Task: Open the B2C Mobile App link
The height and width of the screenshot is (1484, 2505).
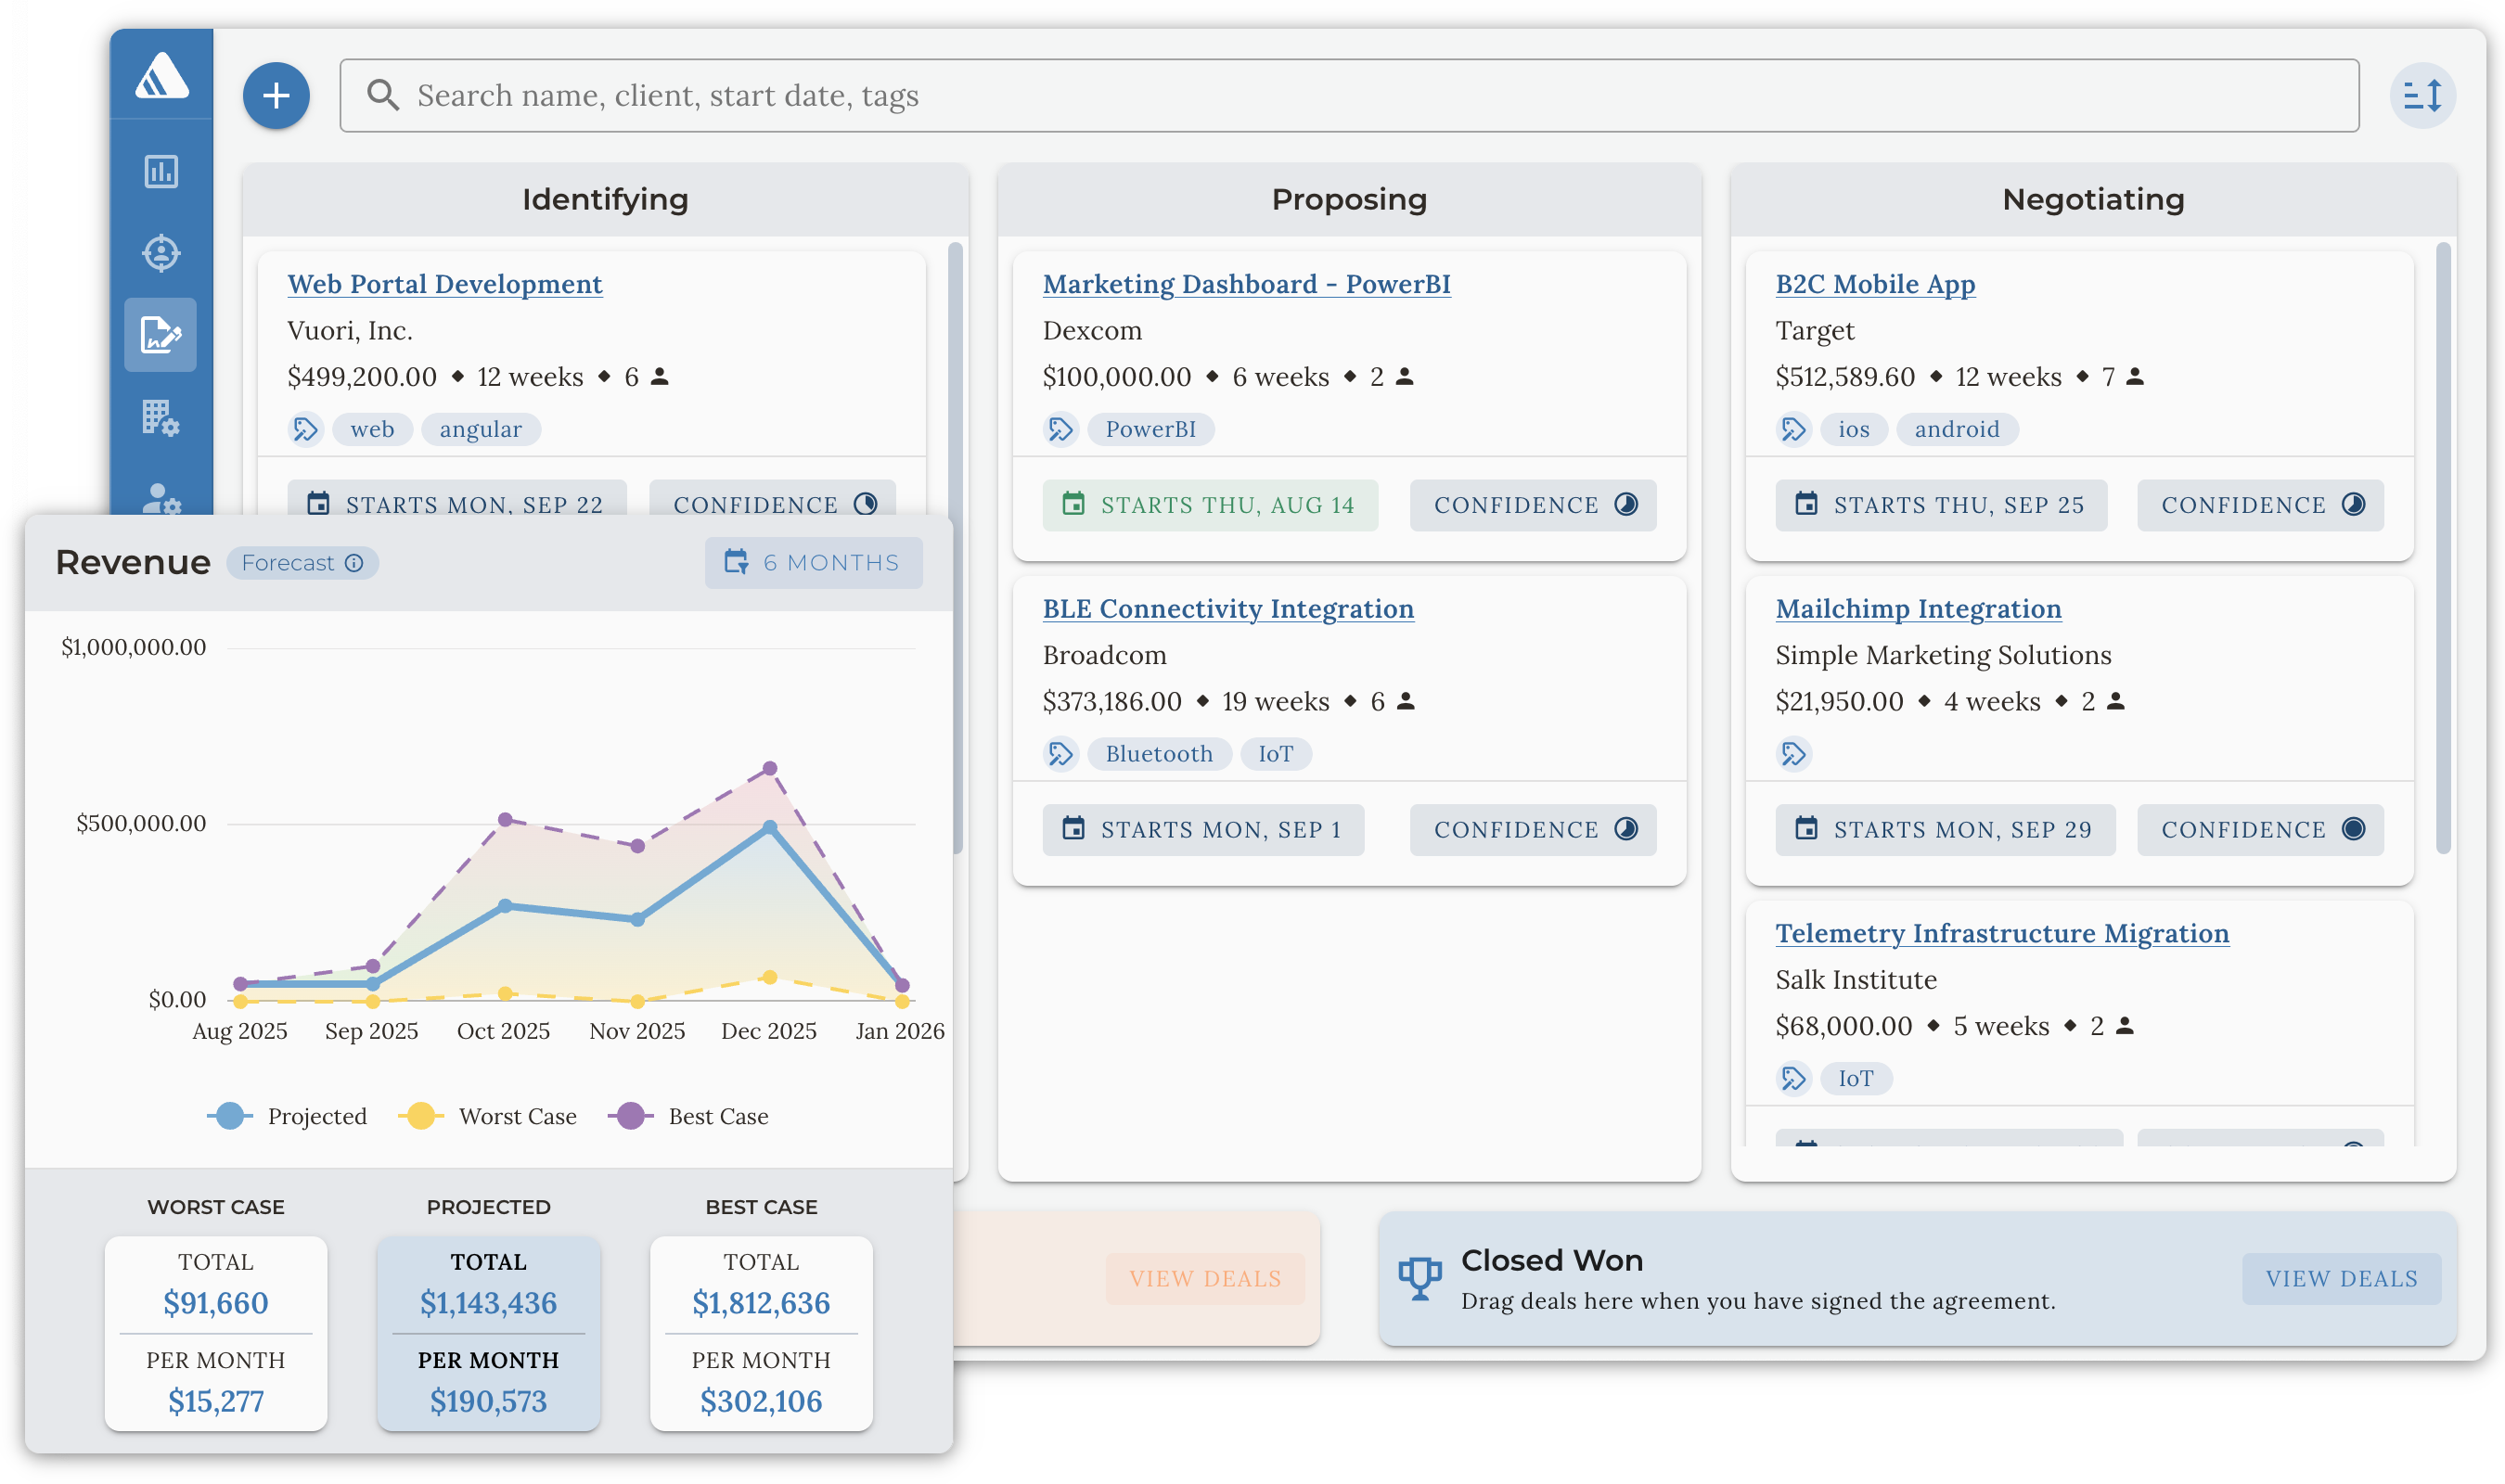Action: pos(1875,284)
